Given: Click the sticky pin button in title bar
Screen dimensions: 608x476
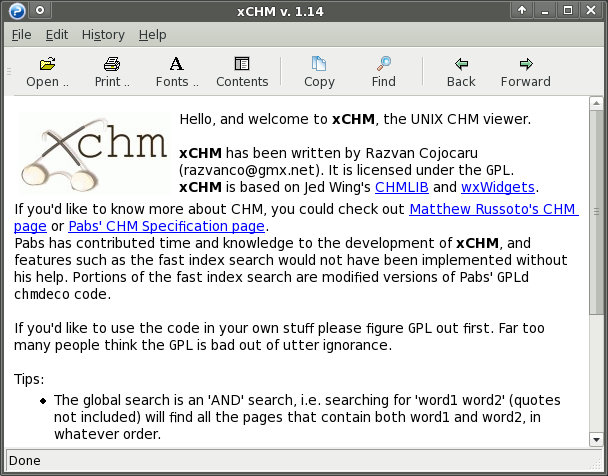Looking at the screenshot, I should click(x=40, y=10).
